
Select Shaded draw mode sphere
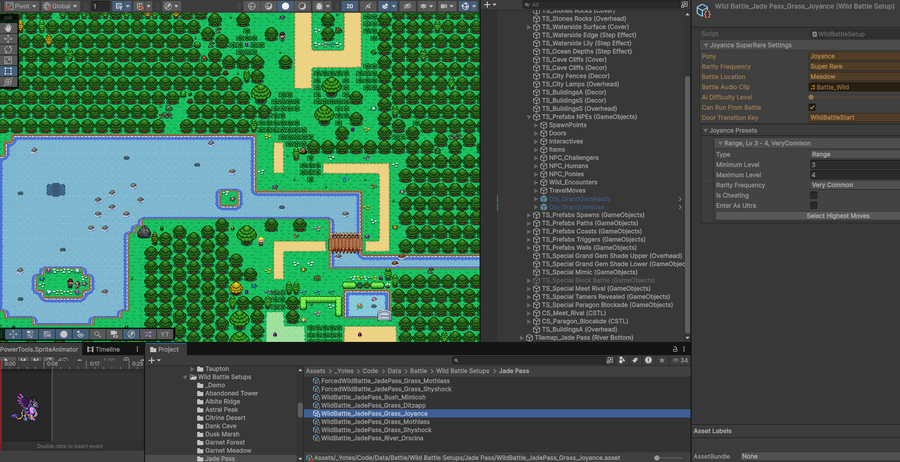[285, 6]
